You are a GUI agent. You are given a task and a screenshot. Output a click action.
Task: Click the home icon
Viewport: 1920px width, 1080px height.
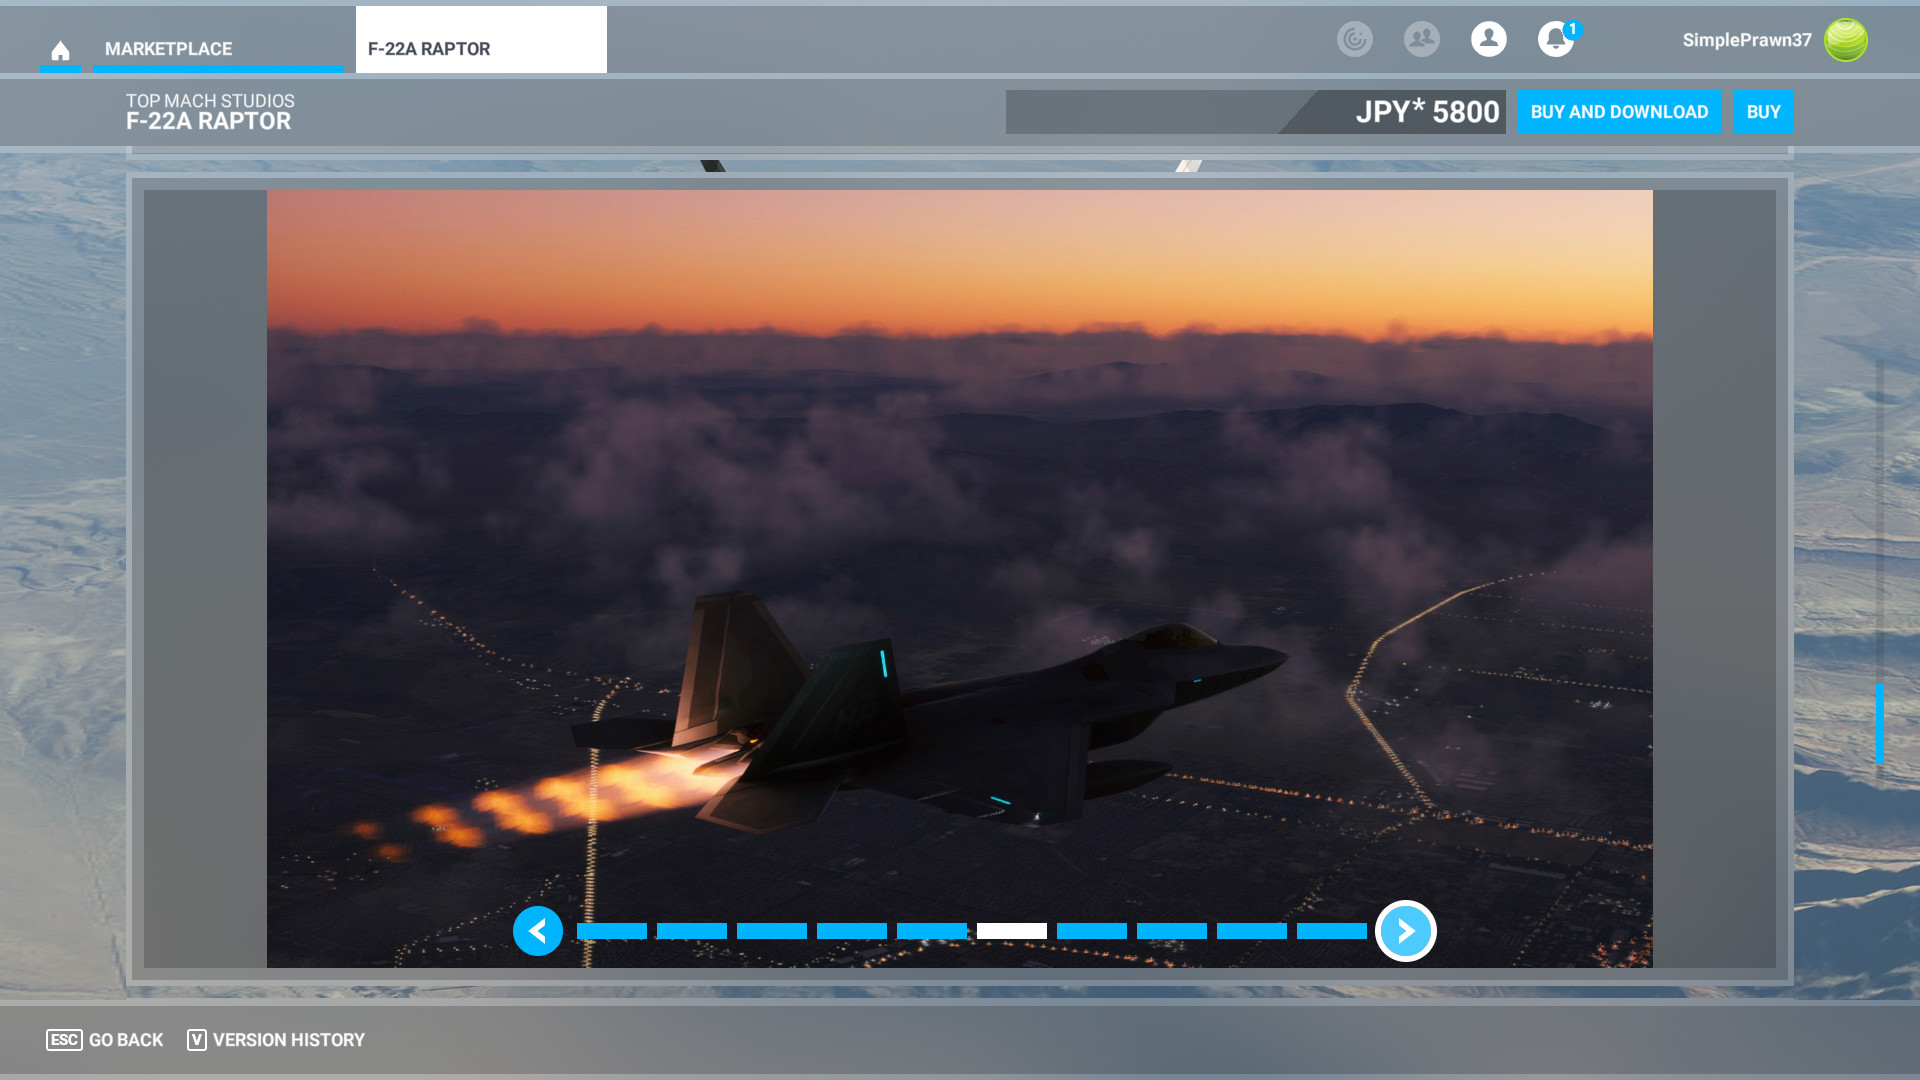coord(60,50)
